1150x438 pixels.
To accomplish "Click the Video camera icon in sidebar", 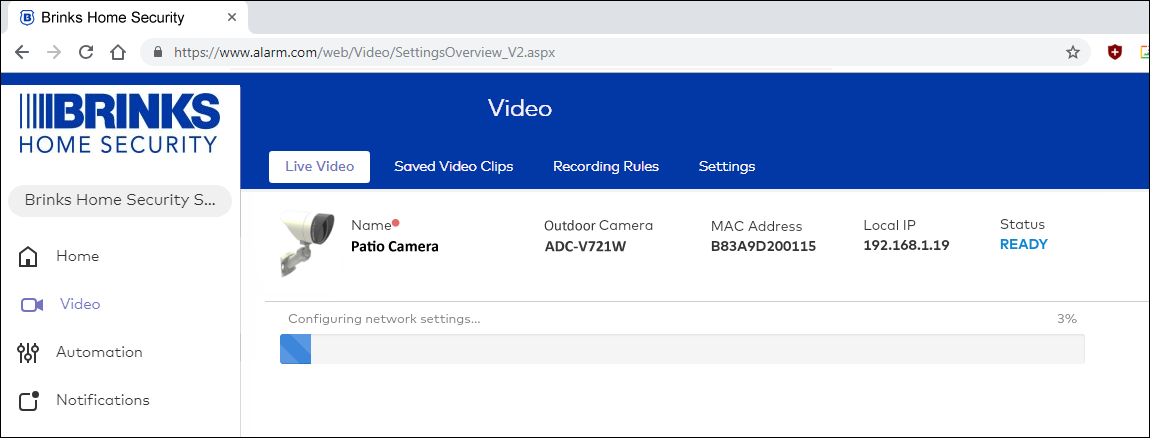I will click(32, 304).
